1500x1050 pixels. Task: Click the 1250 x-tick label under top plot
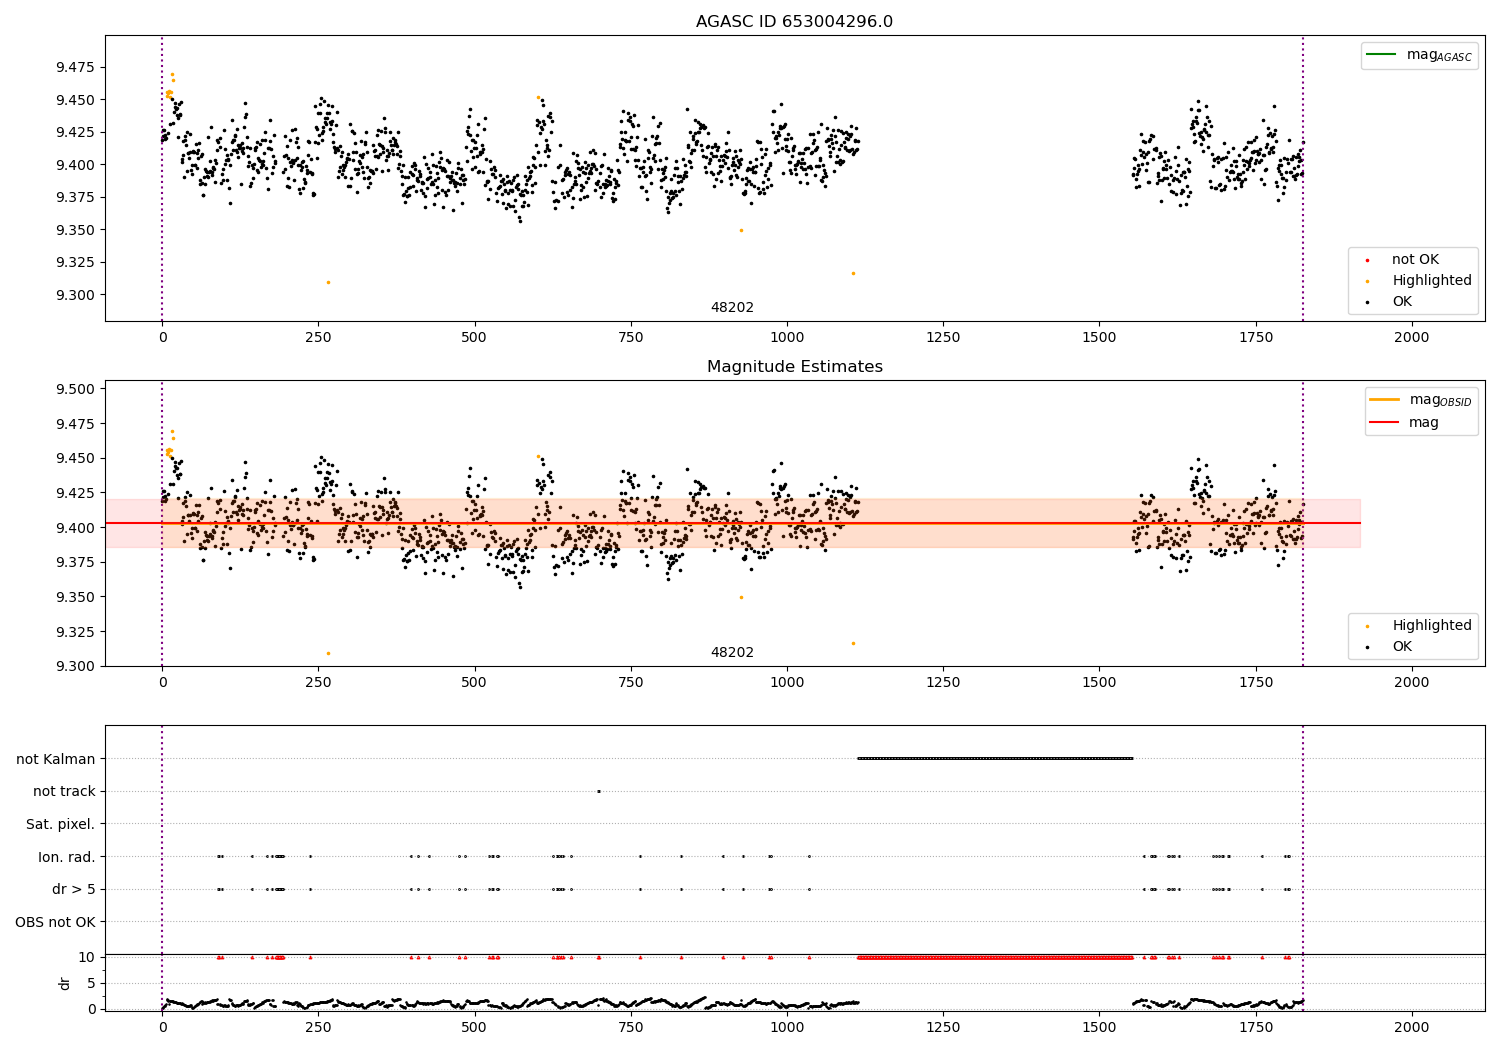tap(943, 338)
